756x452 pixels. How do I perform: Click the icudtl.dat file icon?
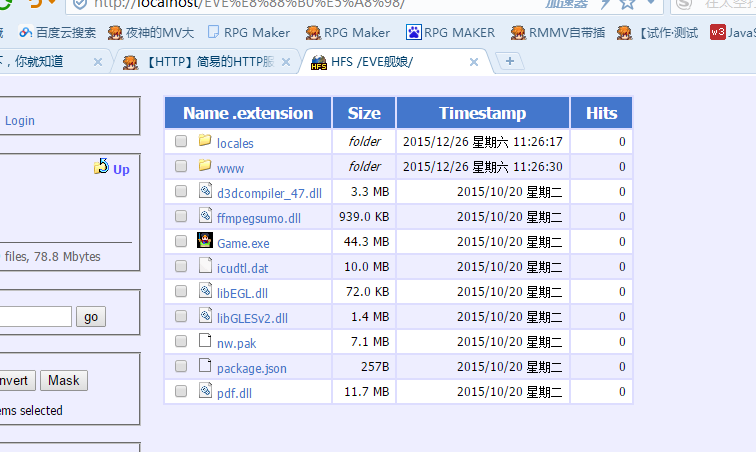tap(205, 265)
